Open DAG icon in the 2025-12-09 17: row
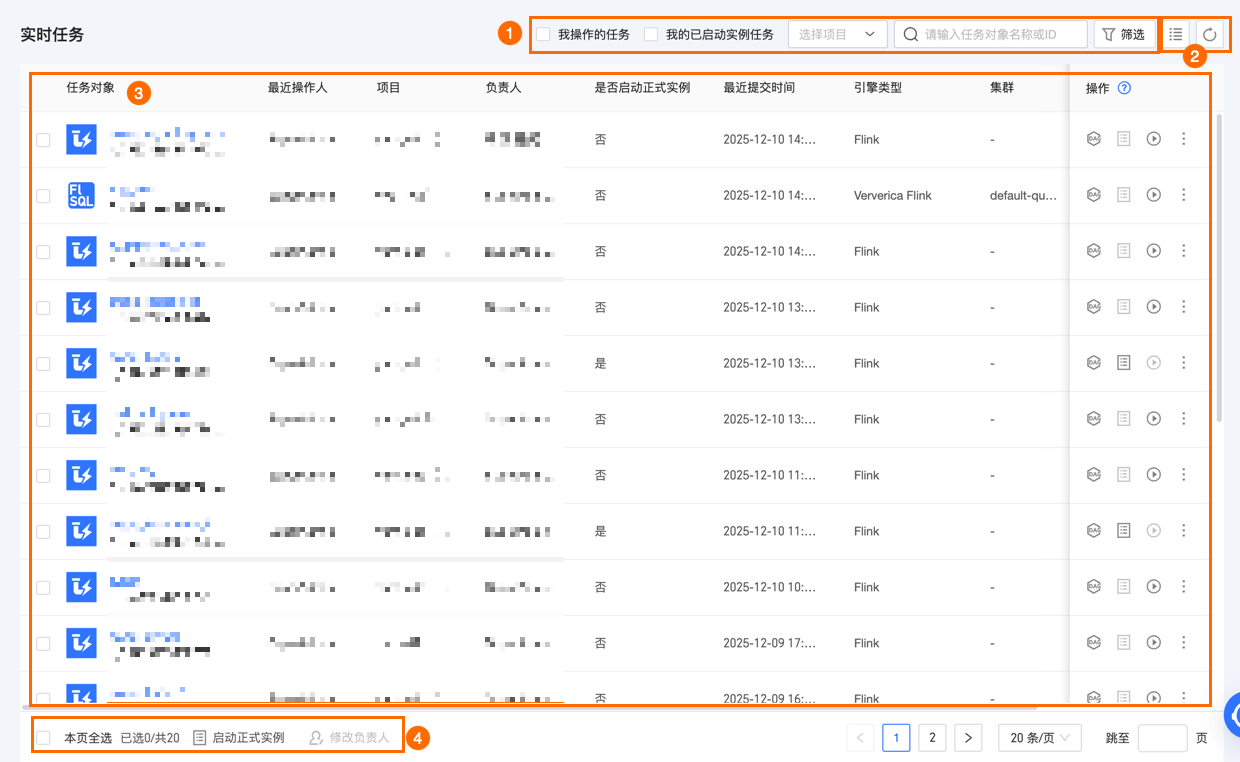The image size is (1240, 762). click(x=1094, y=643)
